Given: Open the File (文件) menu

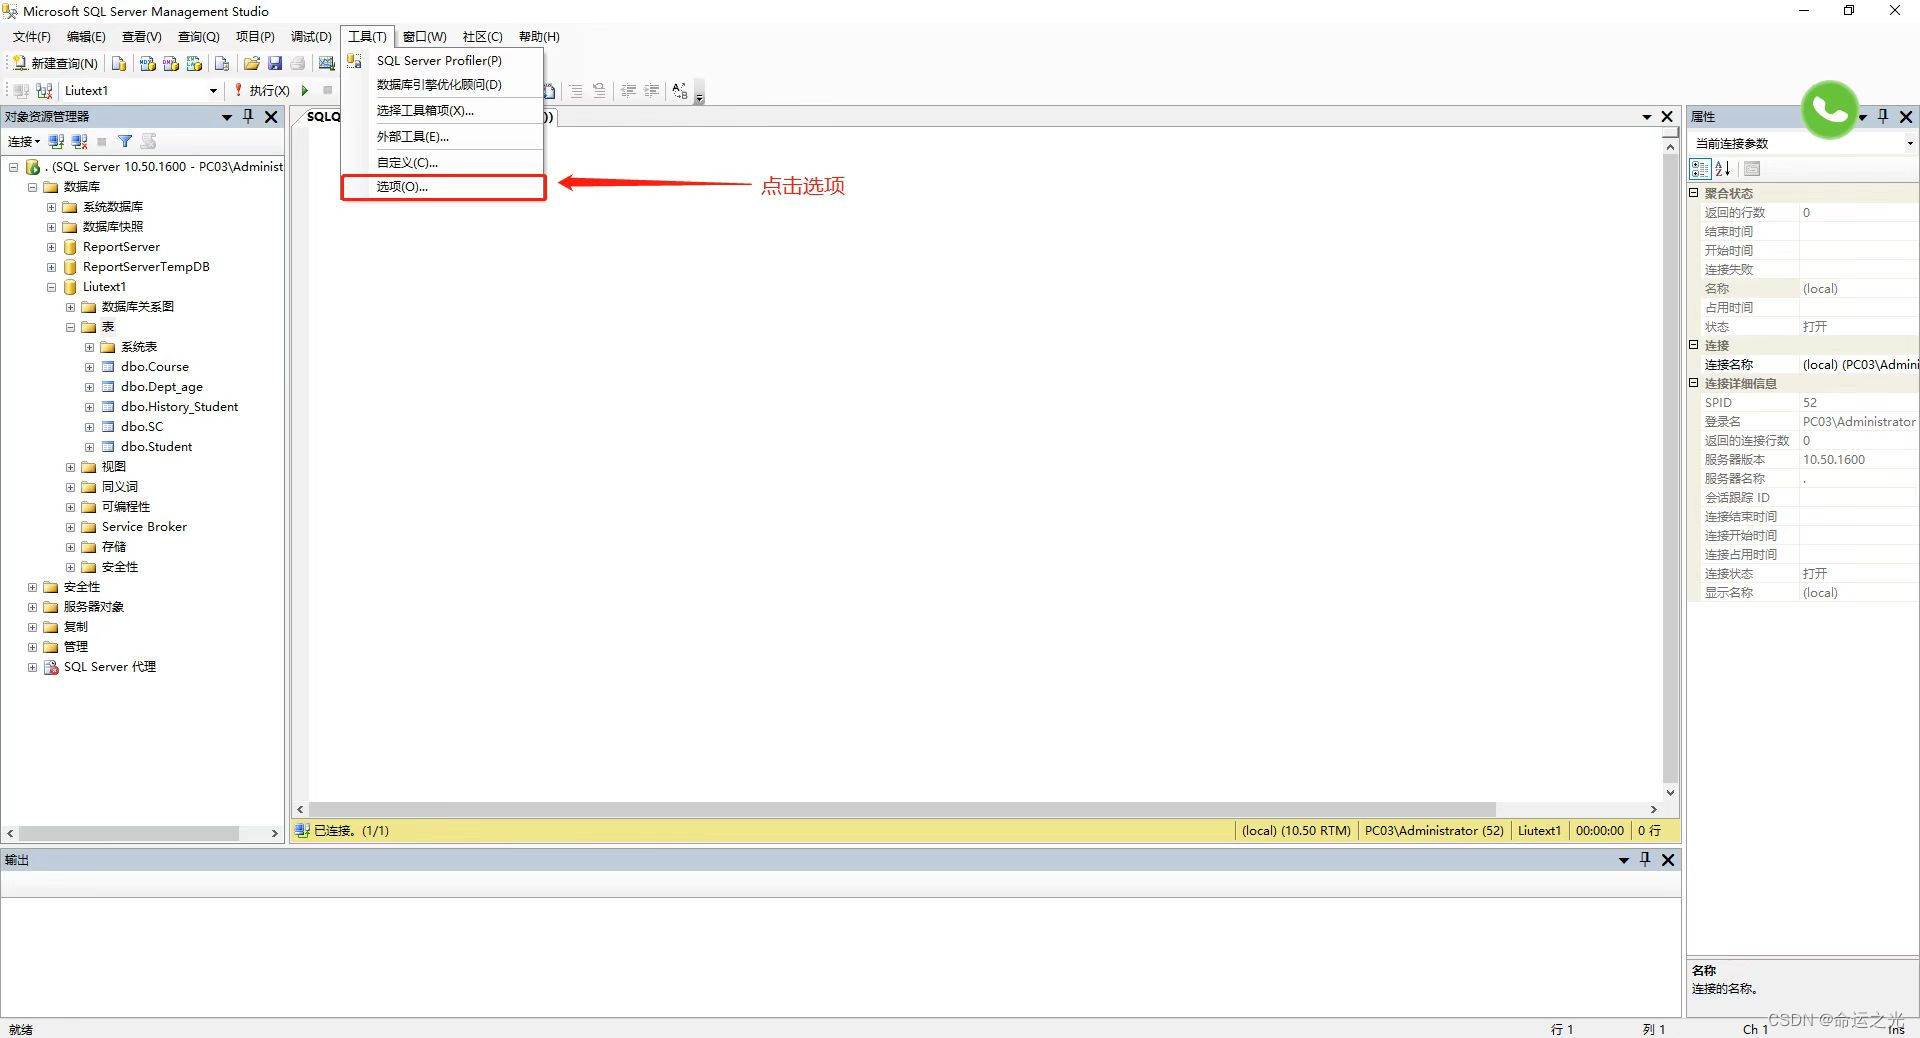Looking at the screenshot, I should (31, 36).
